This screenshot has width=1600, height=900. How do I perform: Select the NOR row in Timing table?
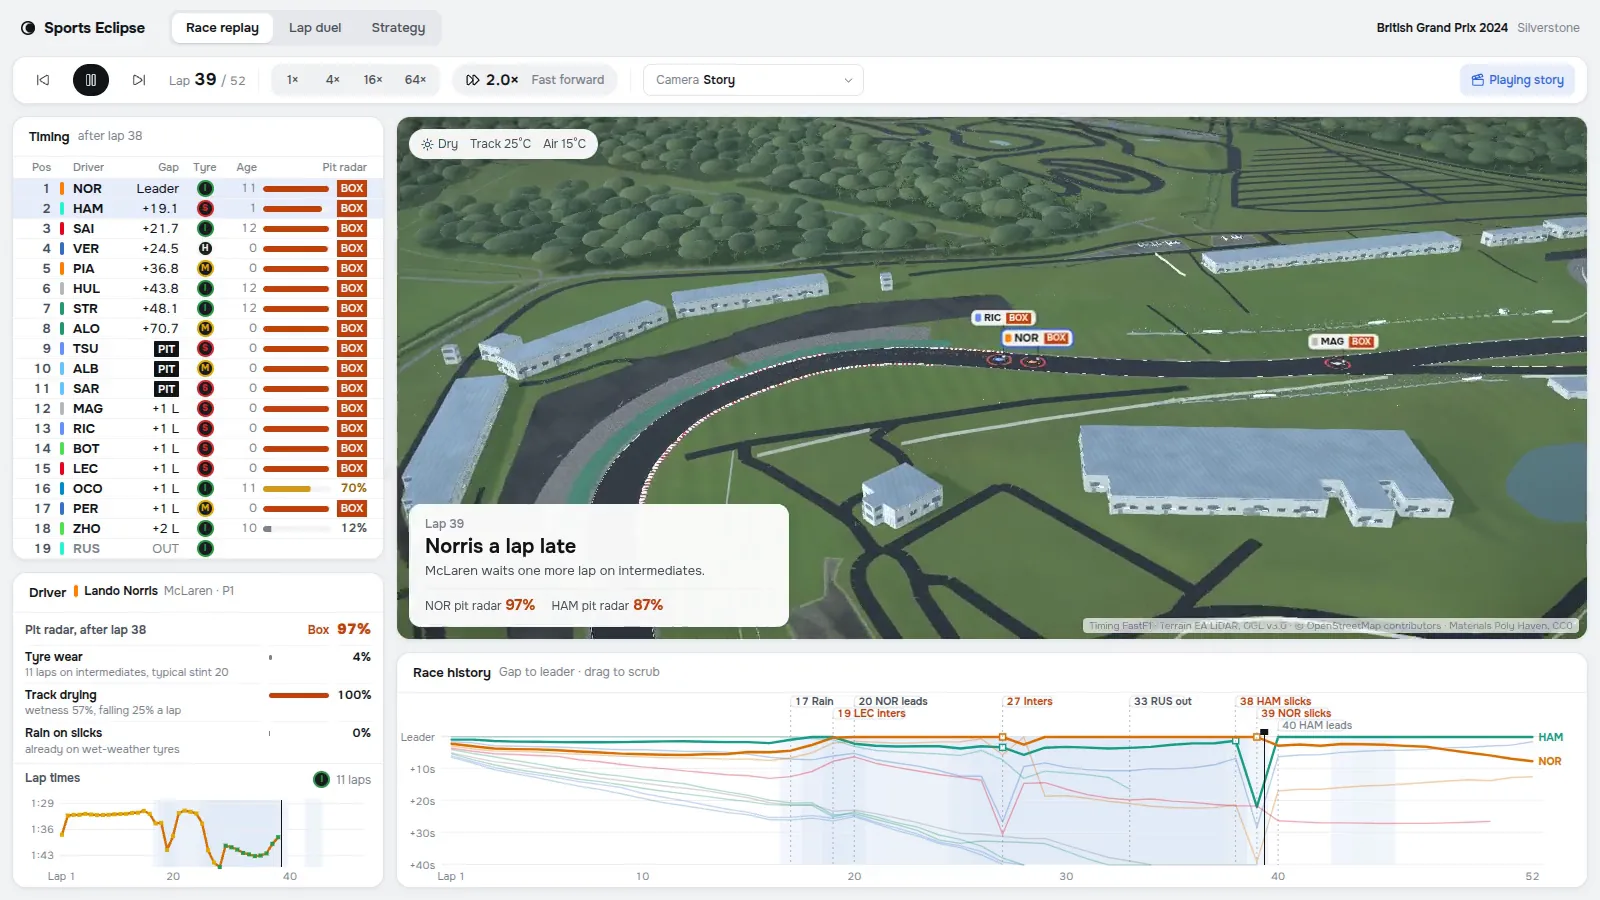(198, 188)
